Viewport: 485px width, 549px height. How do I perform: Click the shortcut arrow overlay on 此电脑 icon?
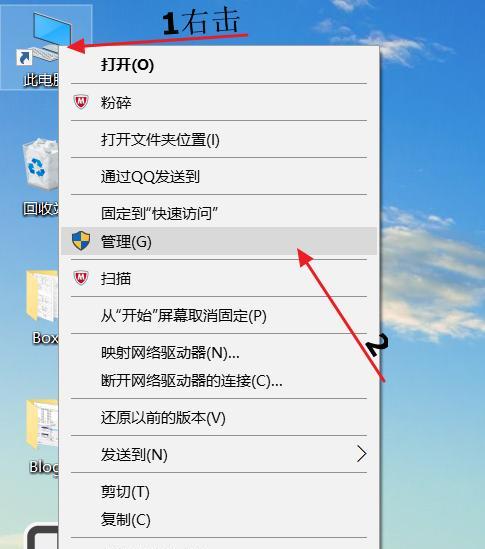click(25, 57)
